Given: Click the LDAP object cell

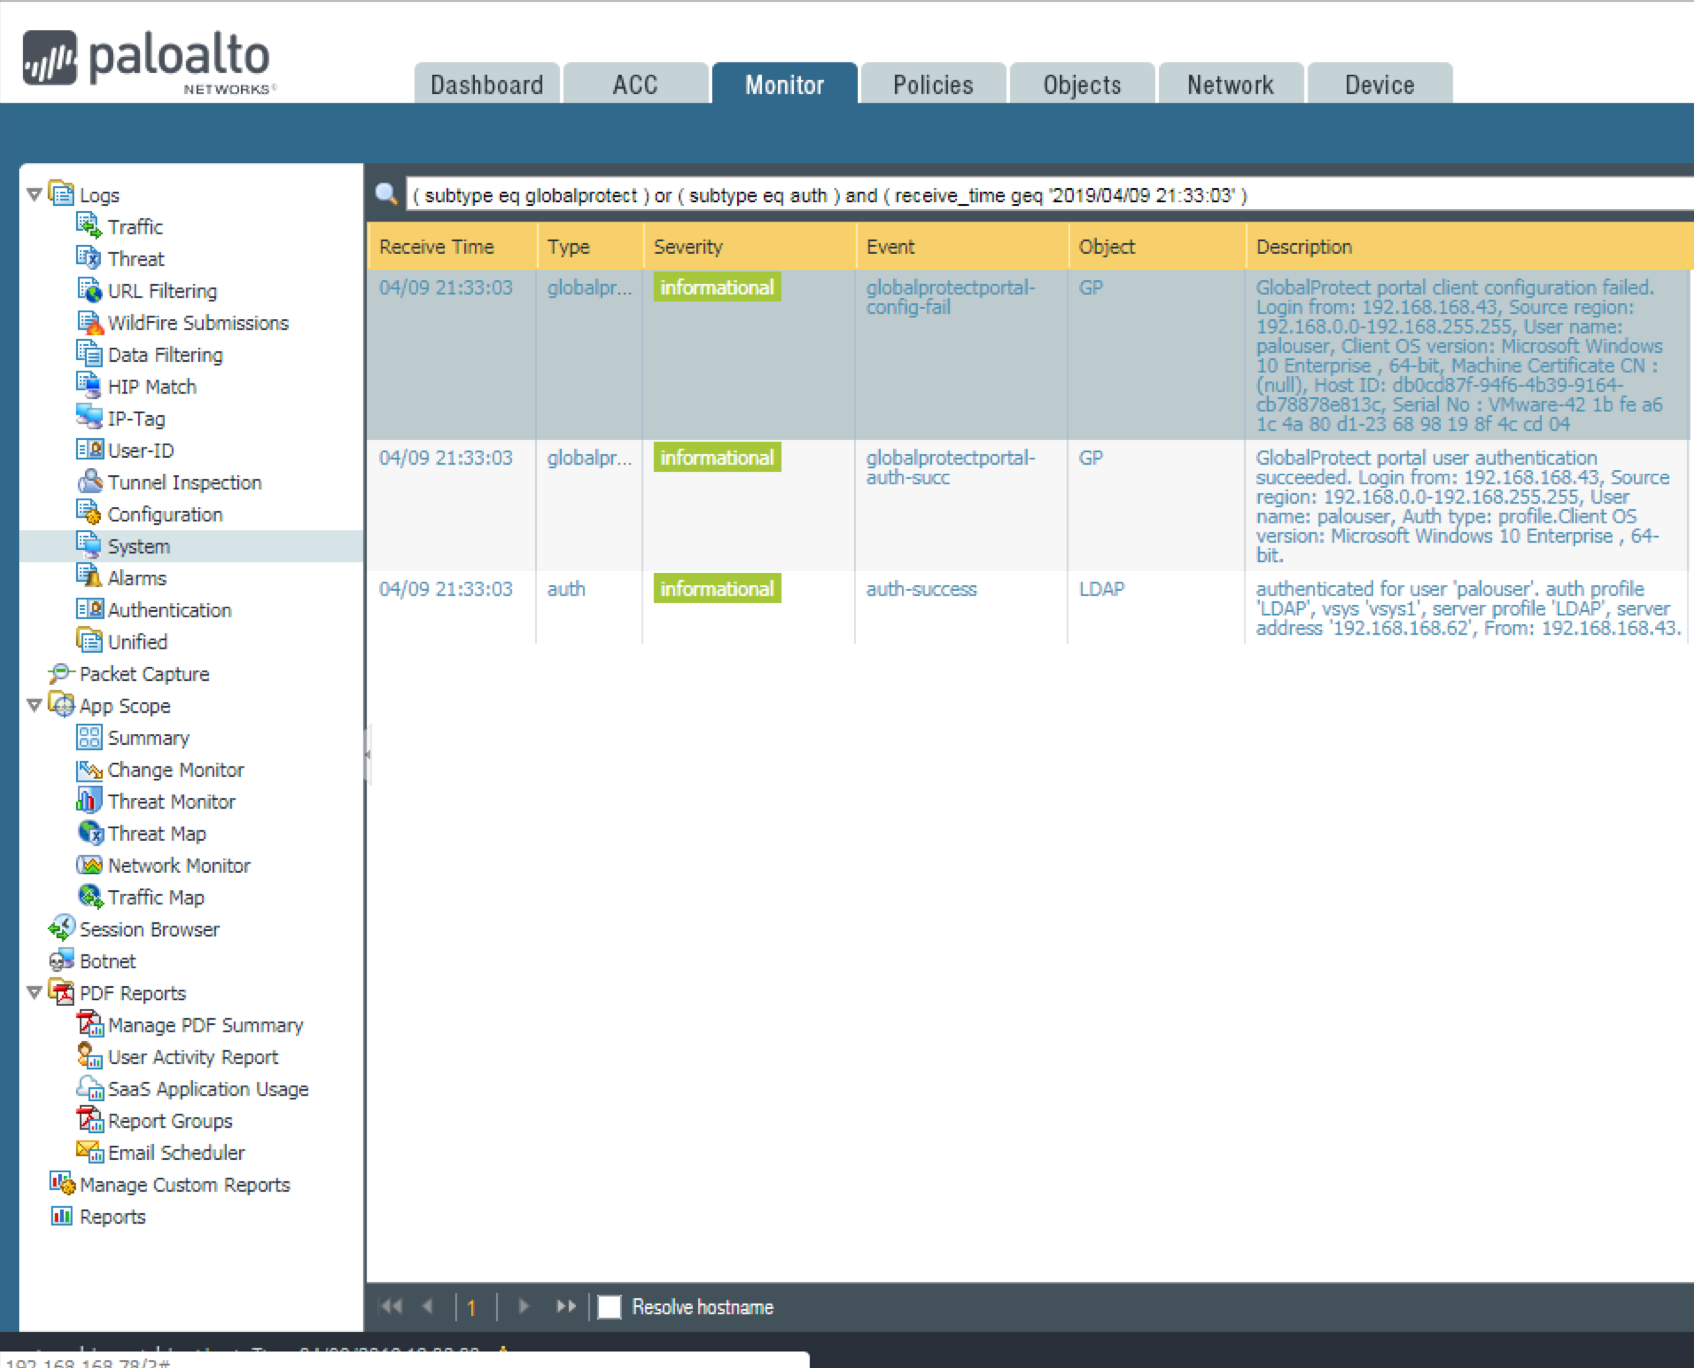Looking at the screenshot, I should [1102, 589].
